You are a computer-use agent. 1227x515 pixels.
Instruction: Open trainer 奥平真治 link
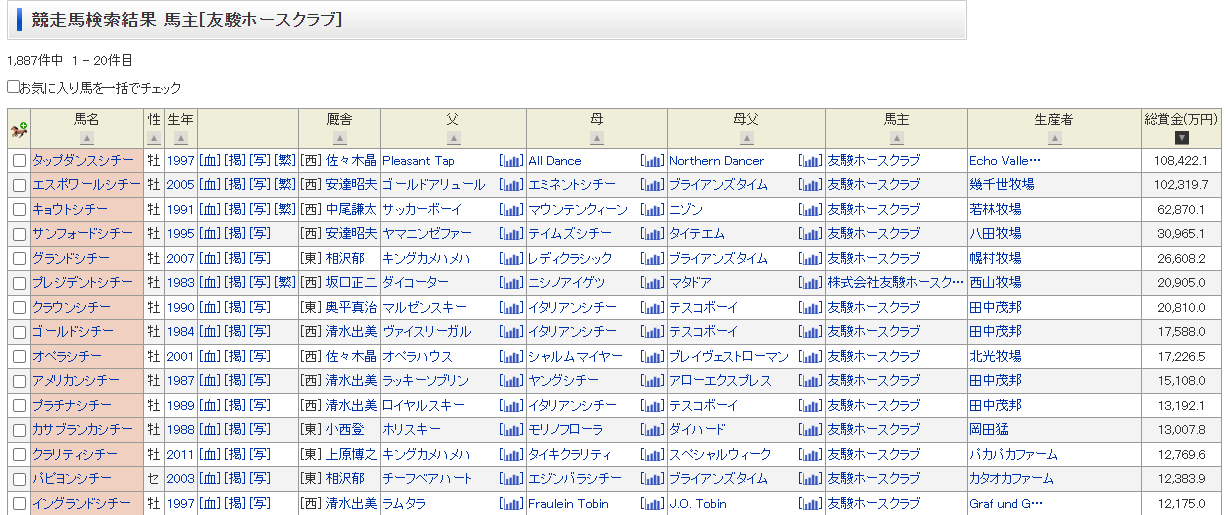350,308
